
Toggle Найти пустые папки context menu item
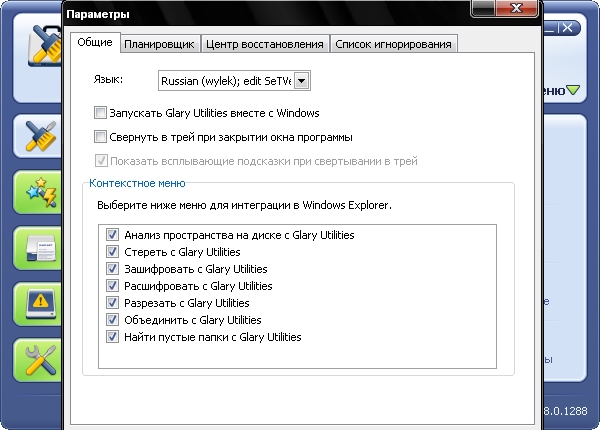pyautogui.click(x=112, y=337)
